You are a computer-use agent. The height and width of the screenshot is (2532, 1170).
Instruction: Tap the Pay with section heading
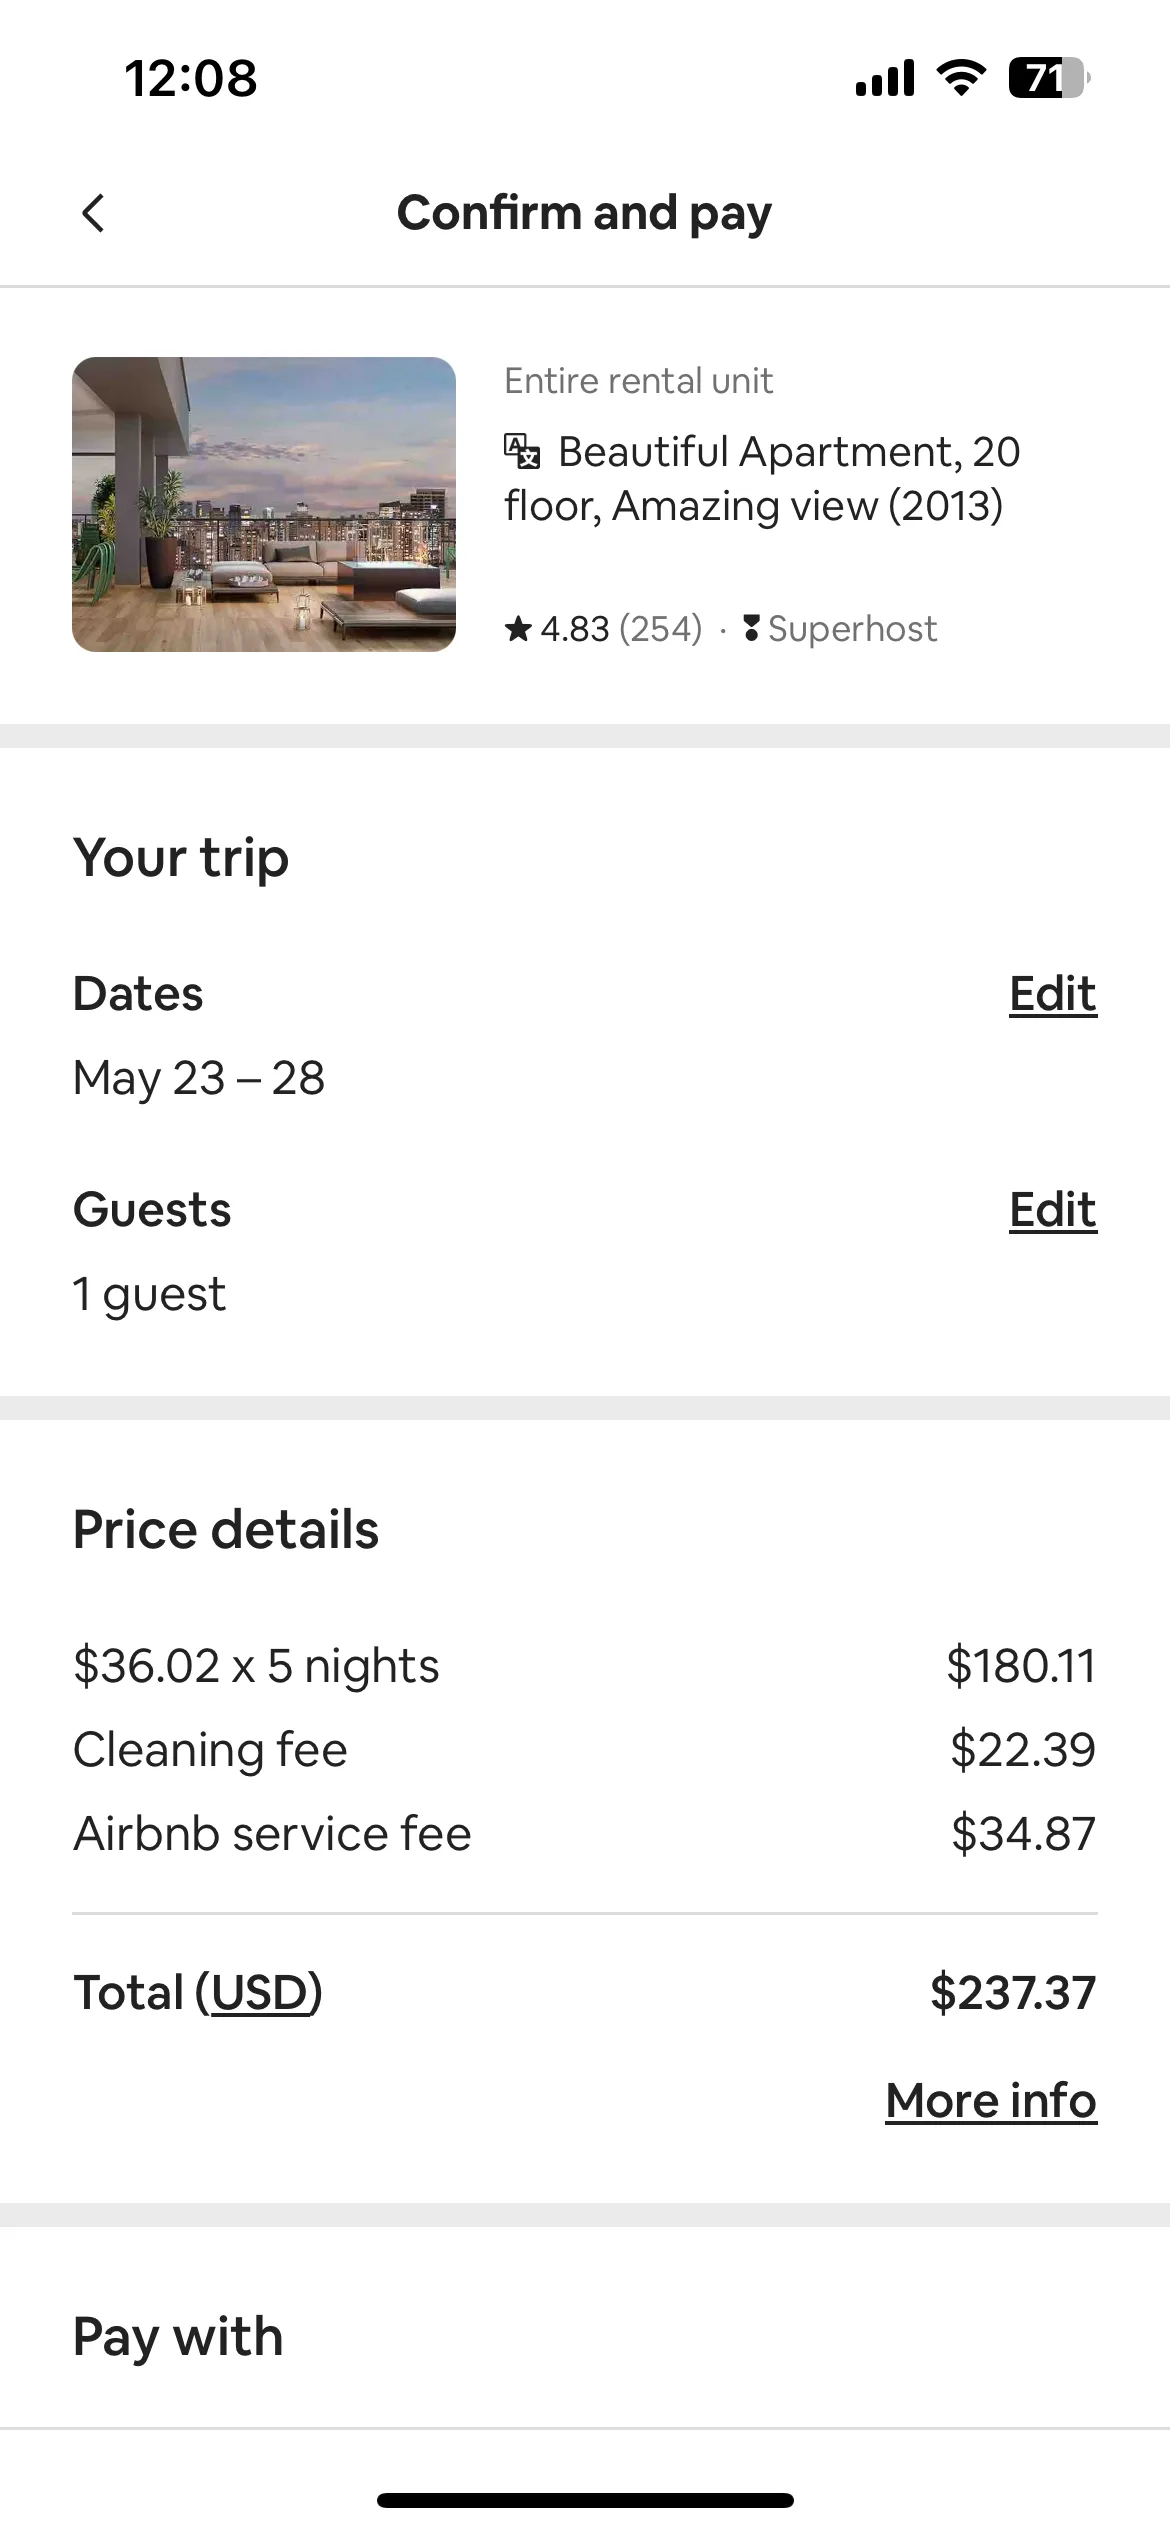point(178,2337)
